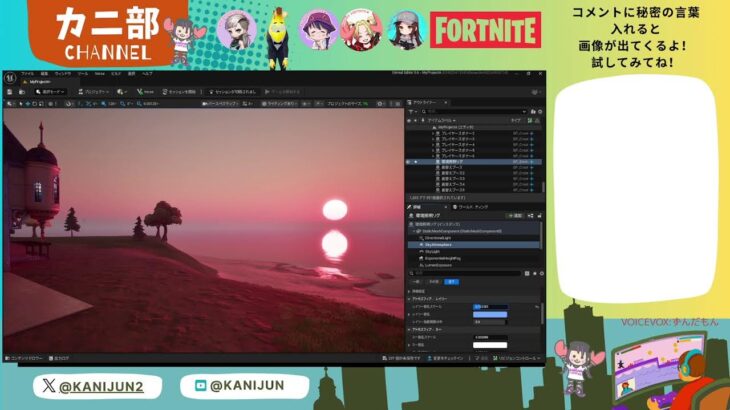Image resolution: width=730 pixels, height=410 pixels.
Task: Switch to the 詳細 tab
Action: [x=417, y=207]
